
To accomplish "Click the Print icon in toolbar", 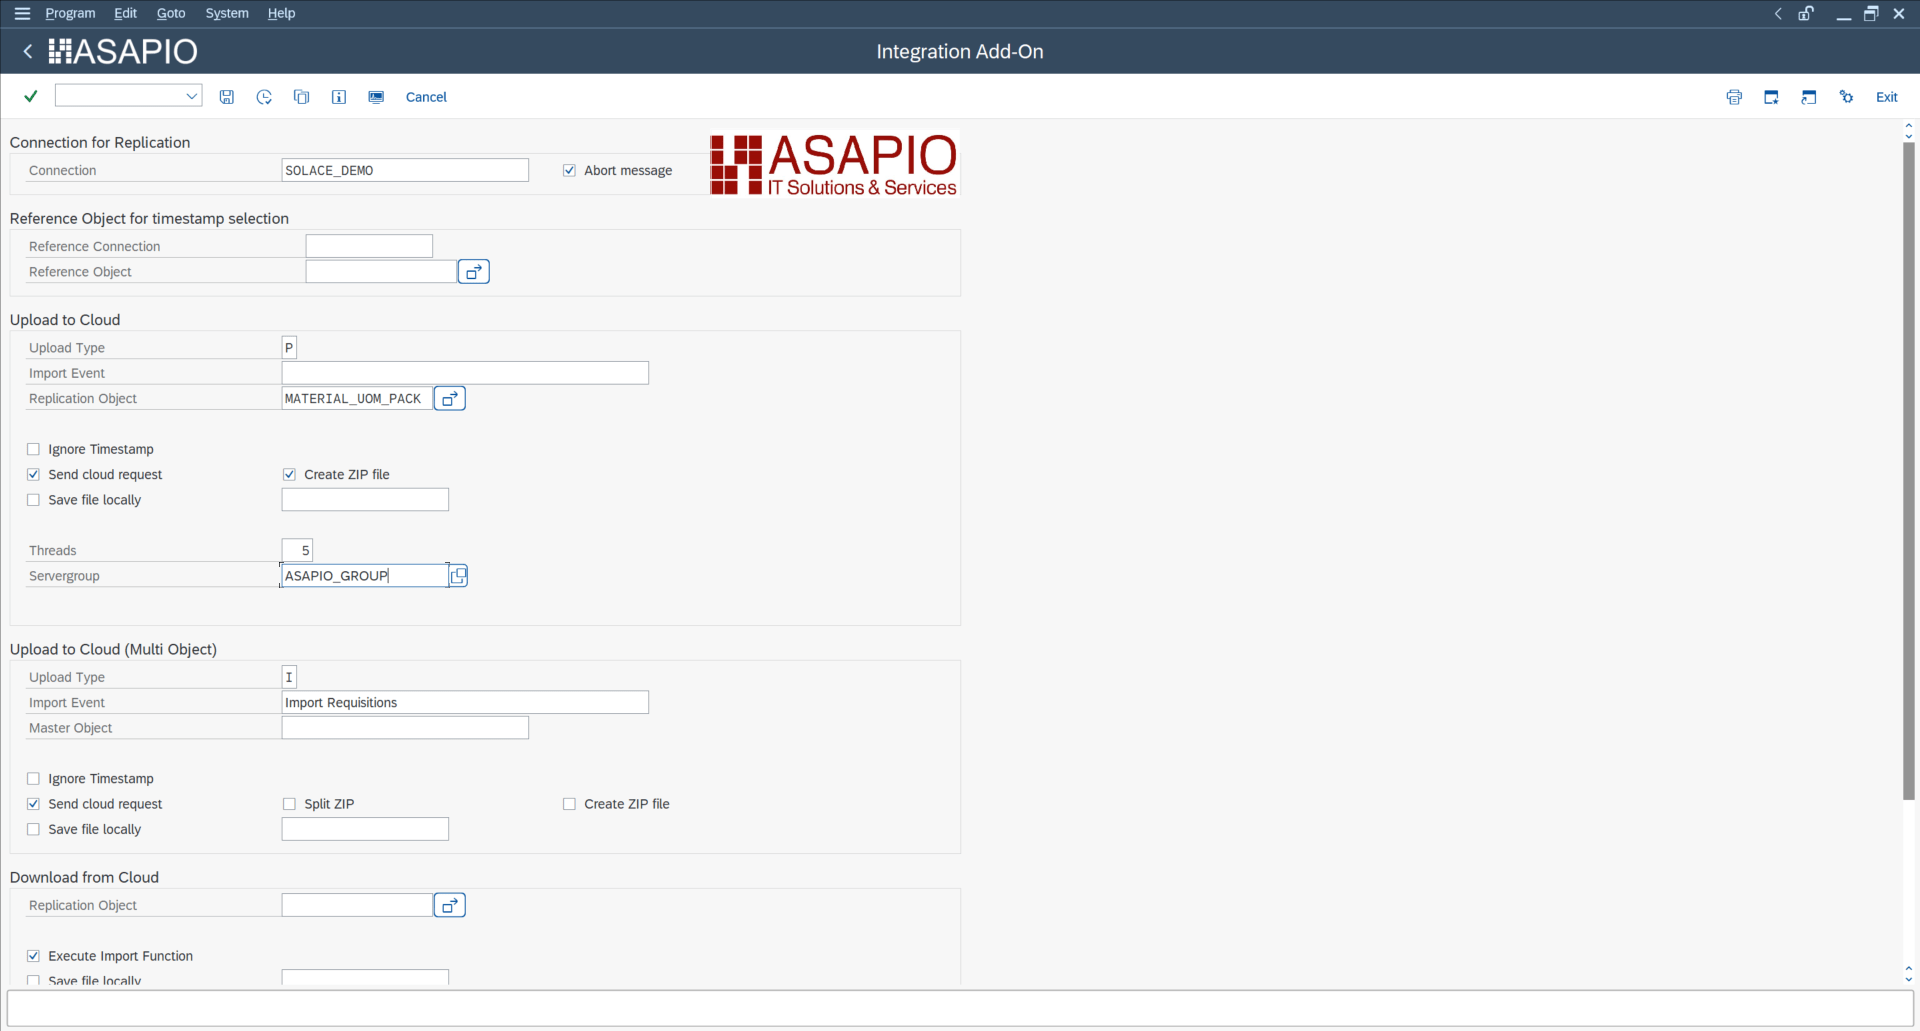I will [x=1734, y=97].
